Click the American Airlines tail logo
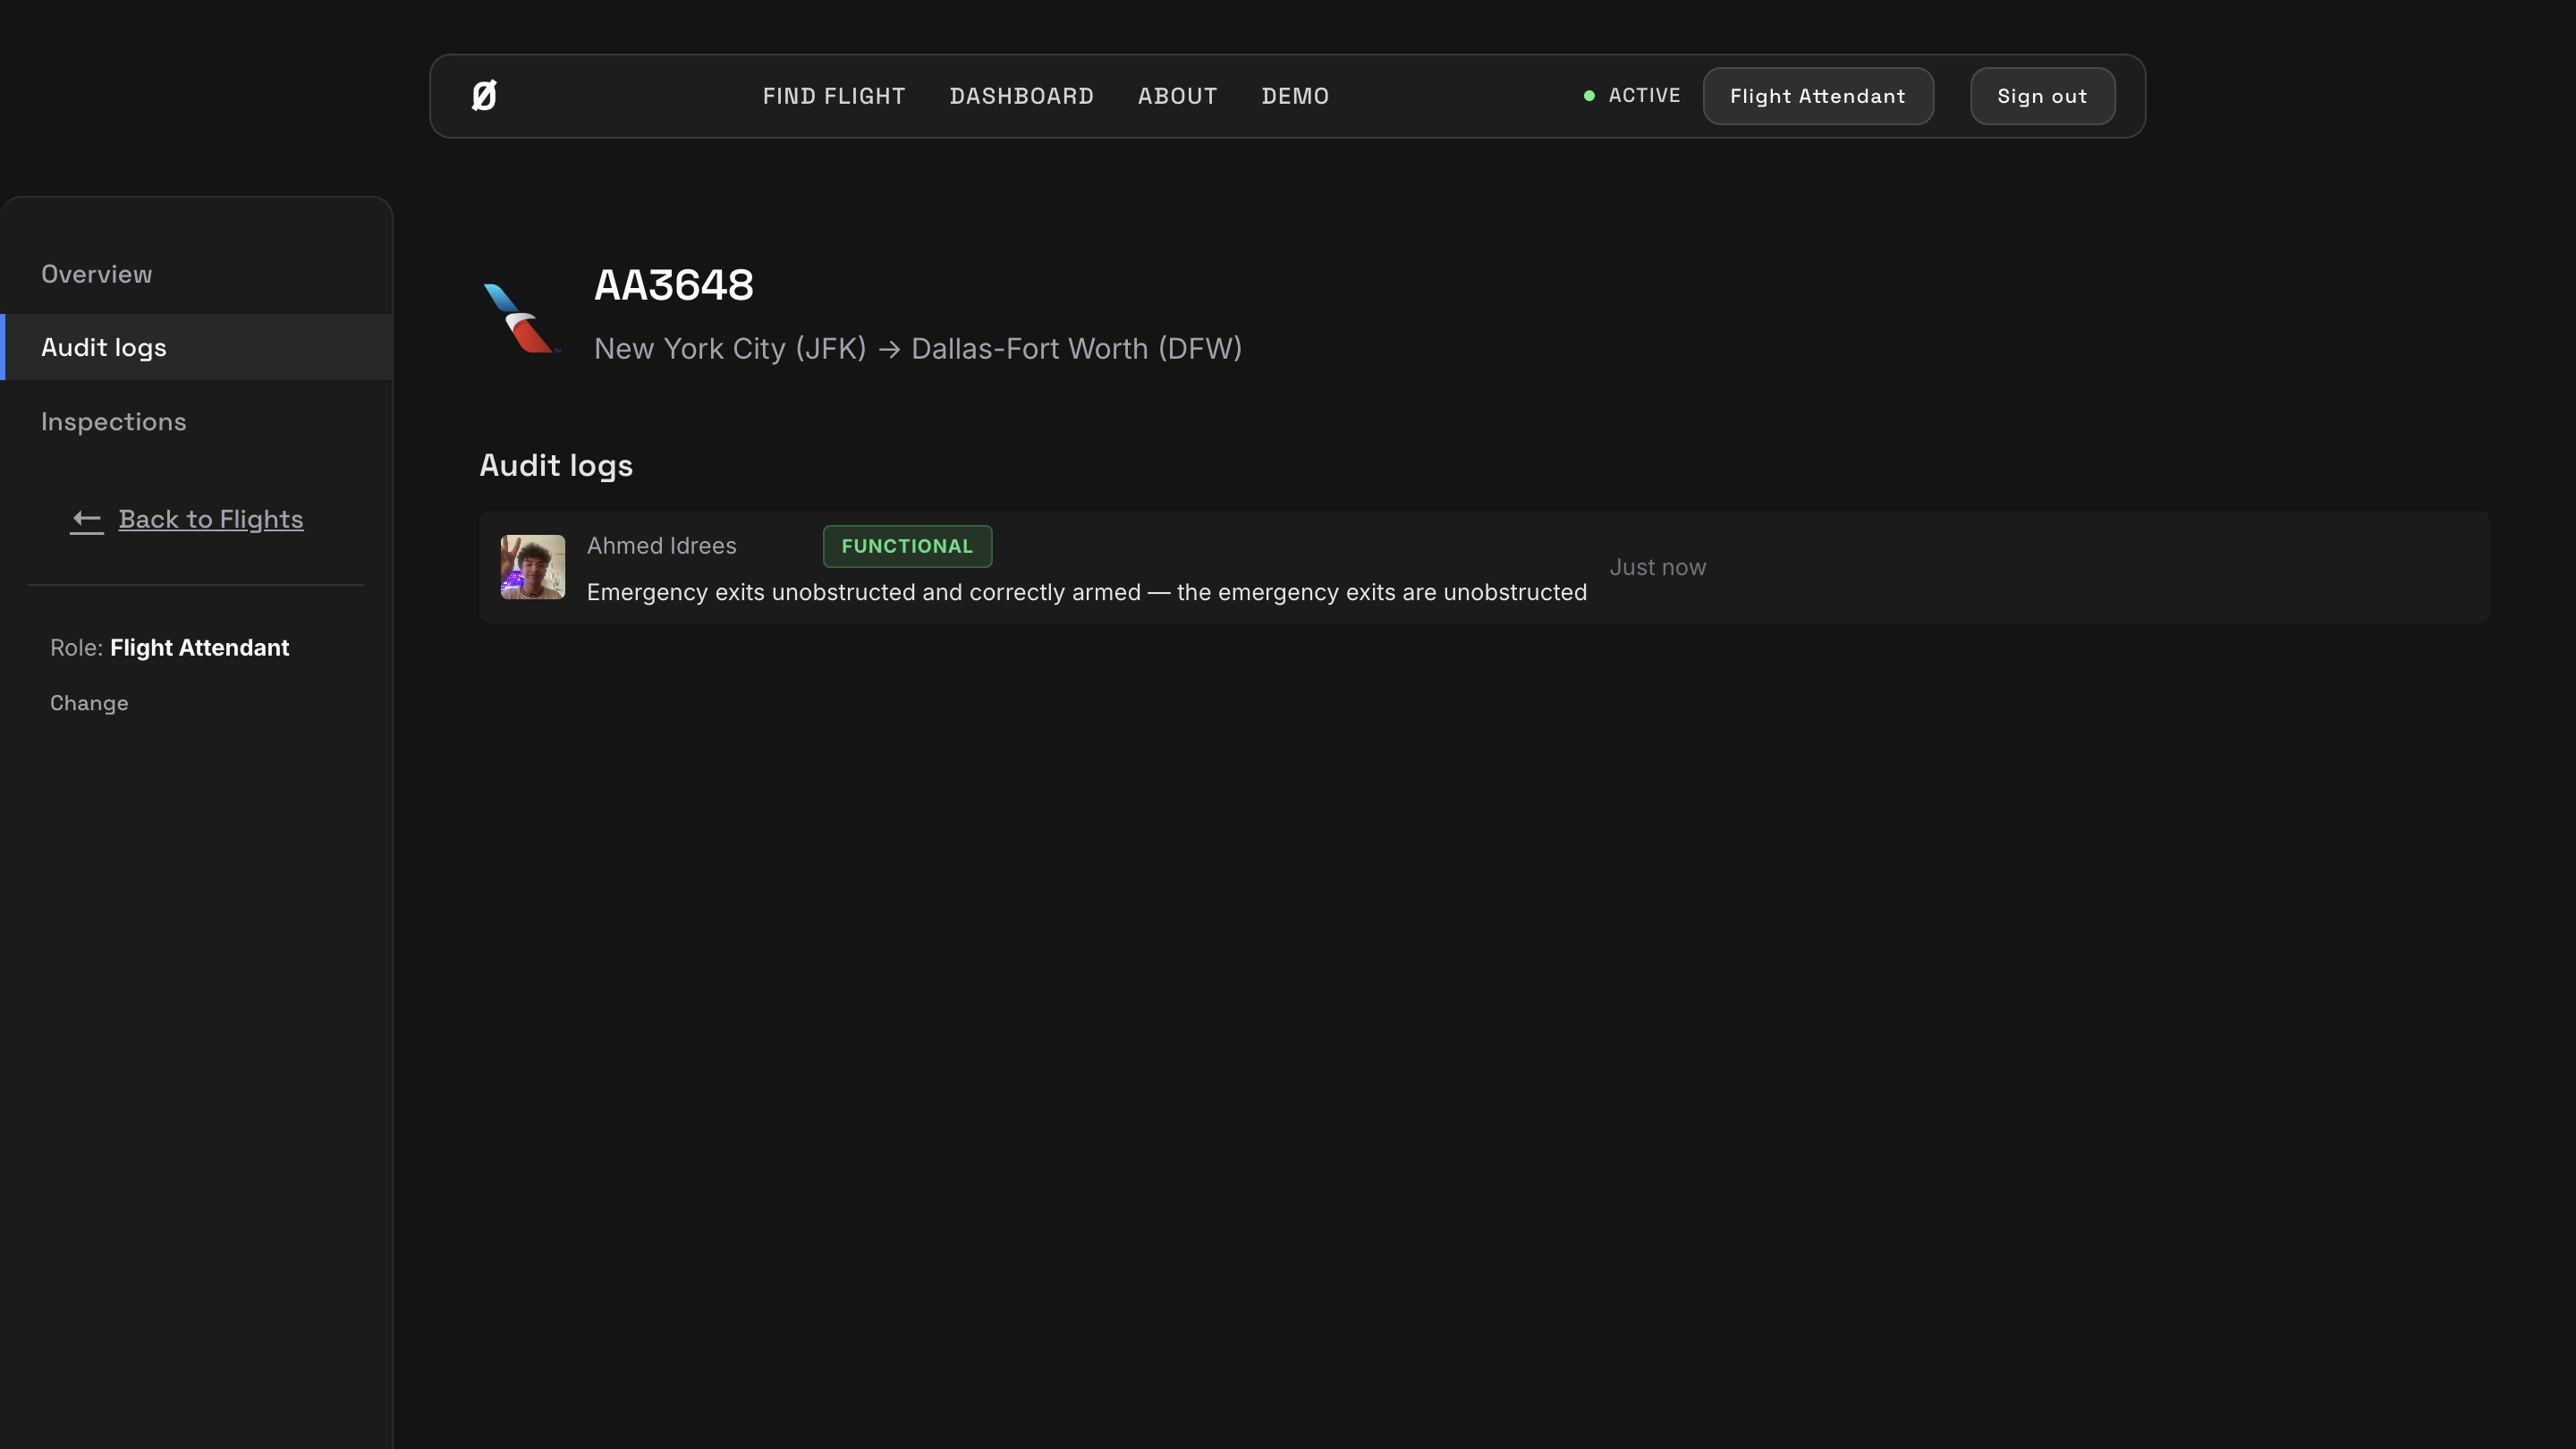2576x1449 pixels. pyautogui.click(x=520, y=318)
